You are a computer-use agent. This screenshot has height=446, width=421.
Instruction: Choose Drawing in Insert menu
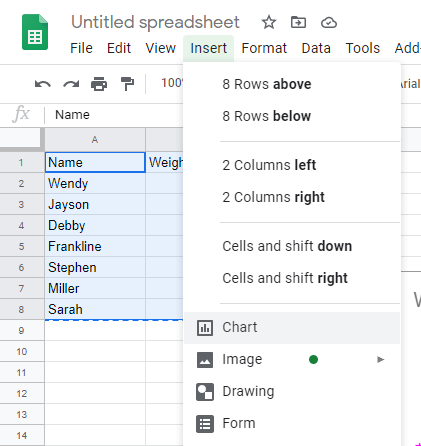click(292, 391)
